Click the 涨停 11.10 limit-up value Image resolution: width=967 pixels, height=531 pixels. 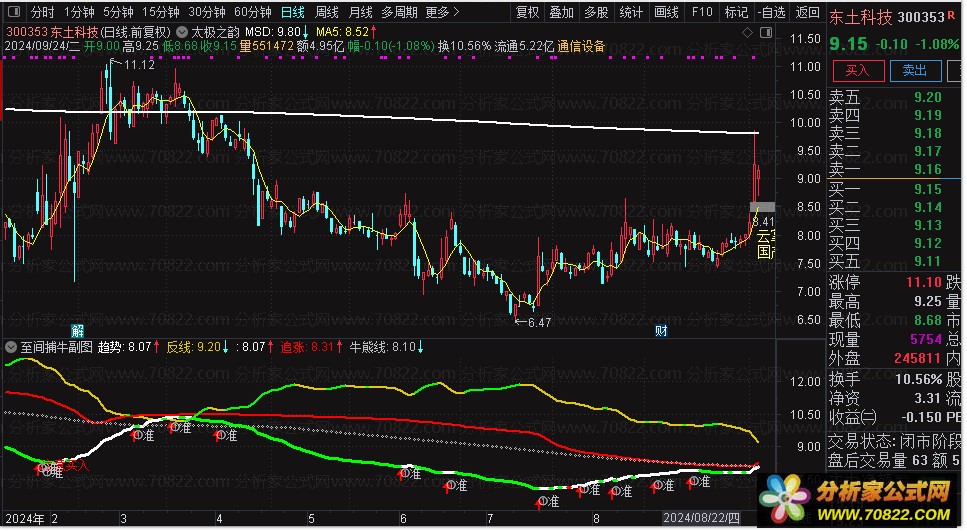point(924,282)
